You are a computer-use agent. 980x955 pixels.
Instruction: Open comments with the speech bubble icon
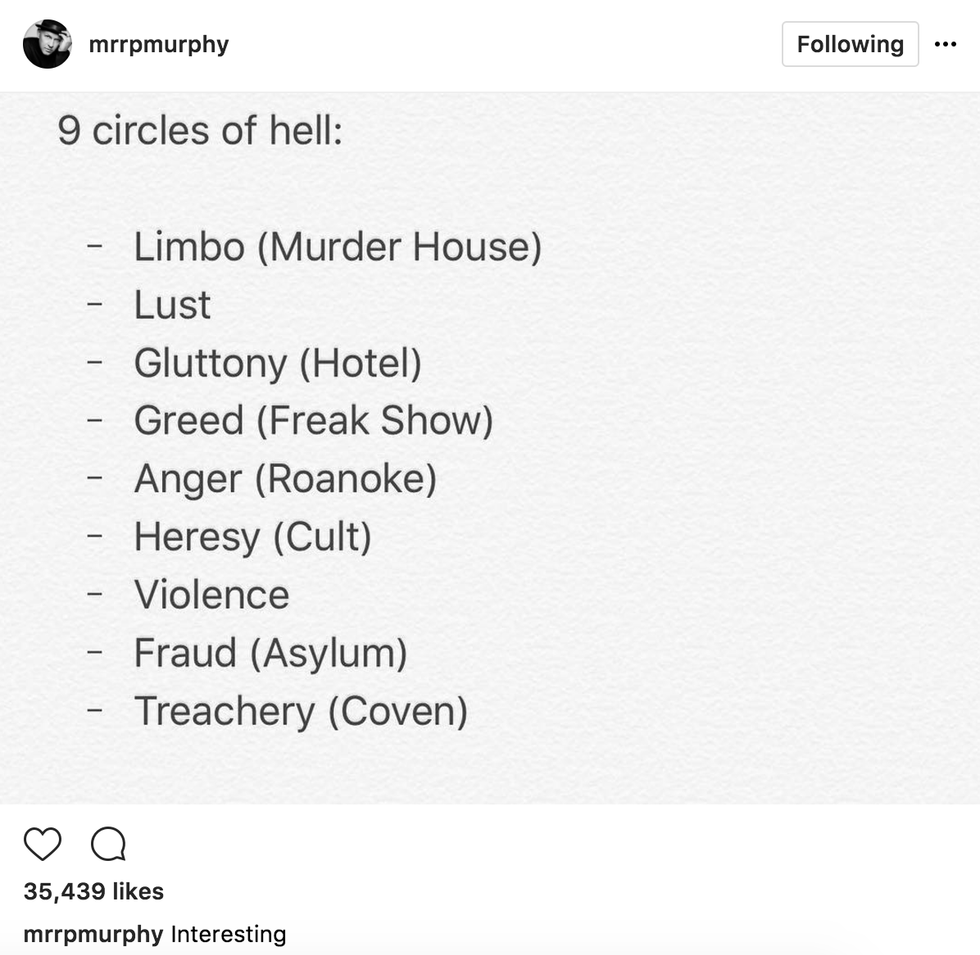[x=108, y=845]
